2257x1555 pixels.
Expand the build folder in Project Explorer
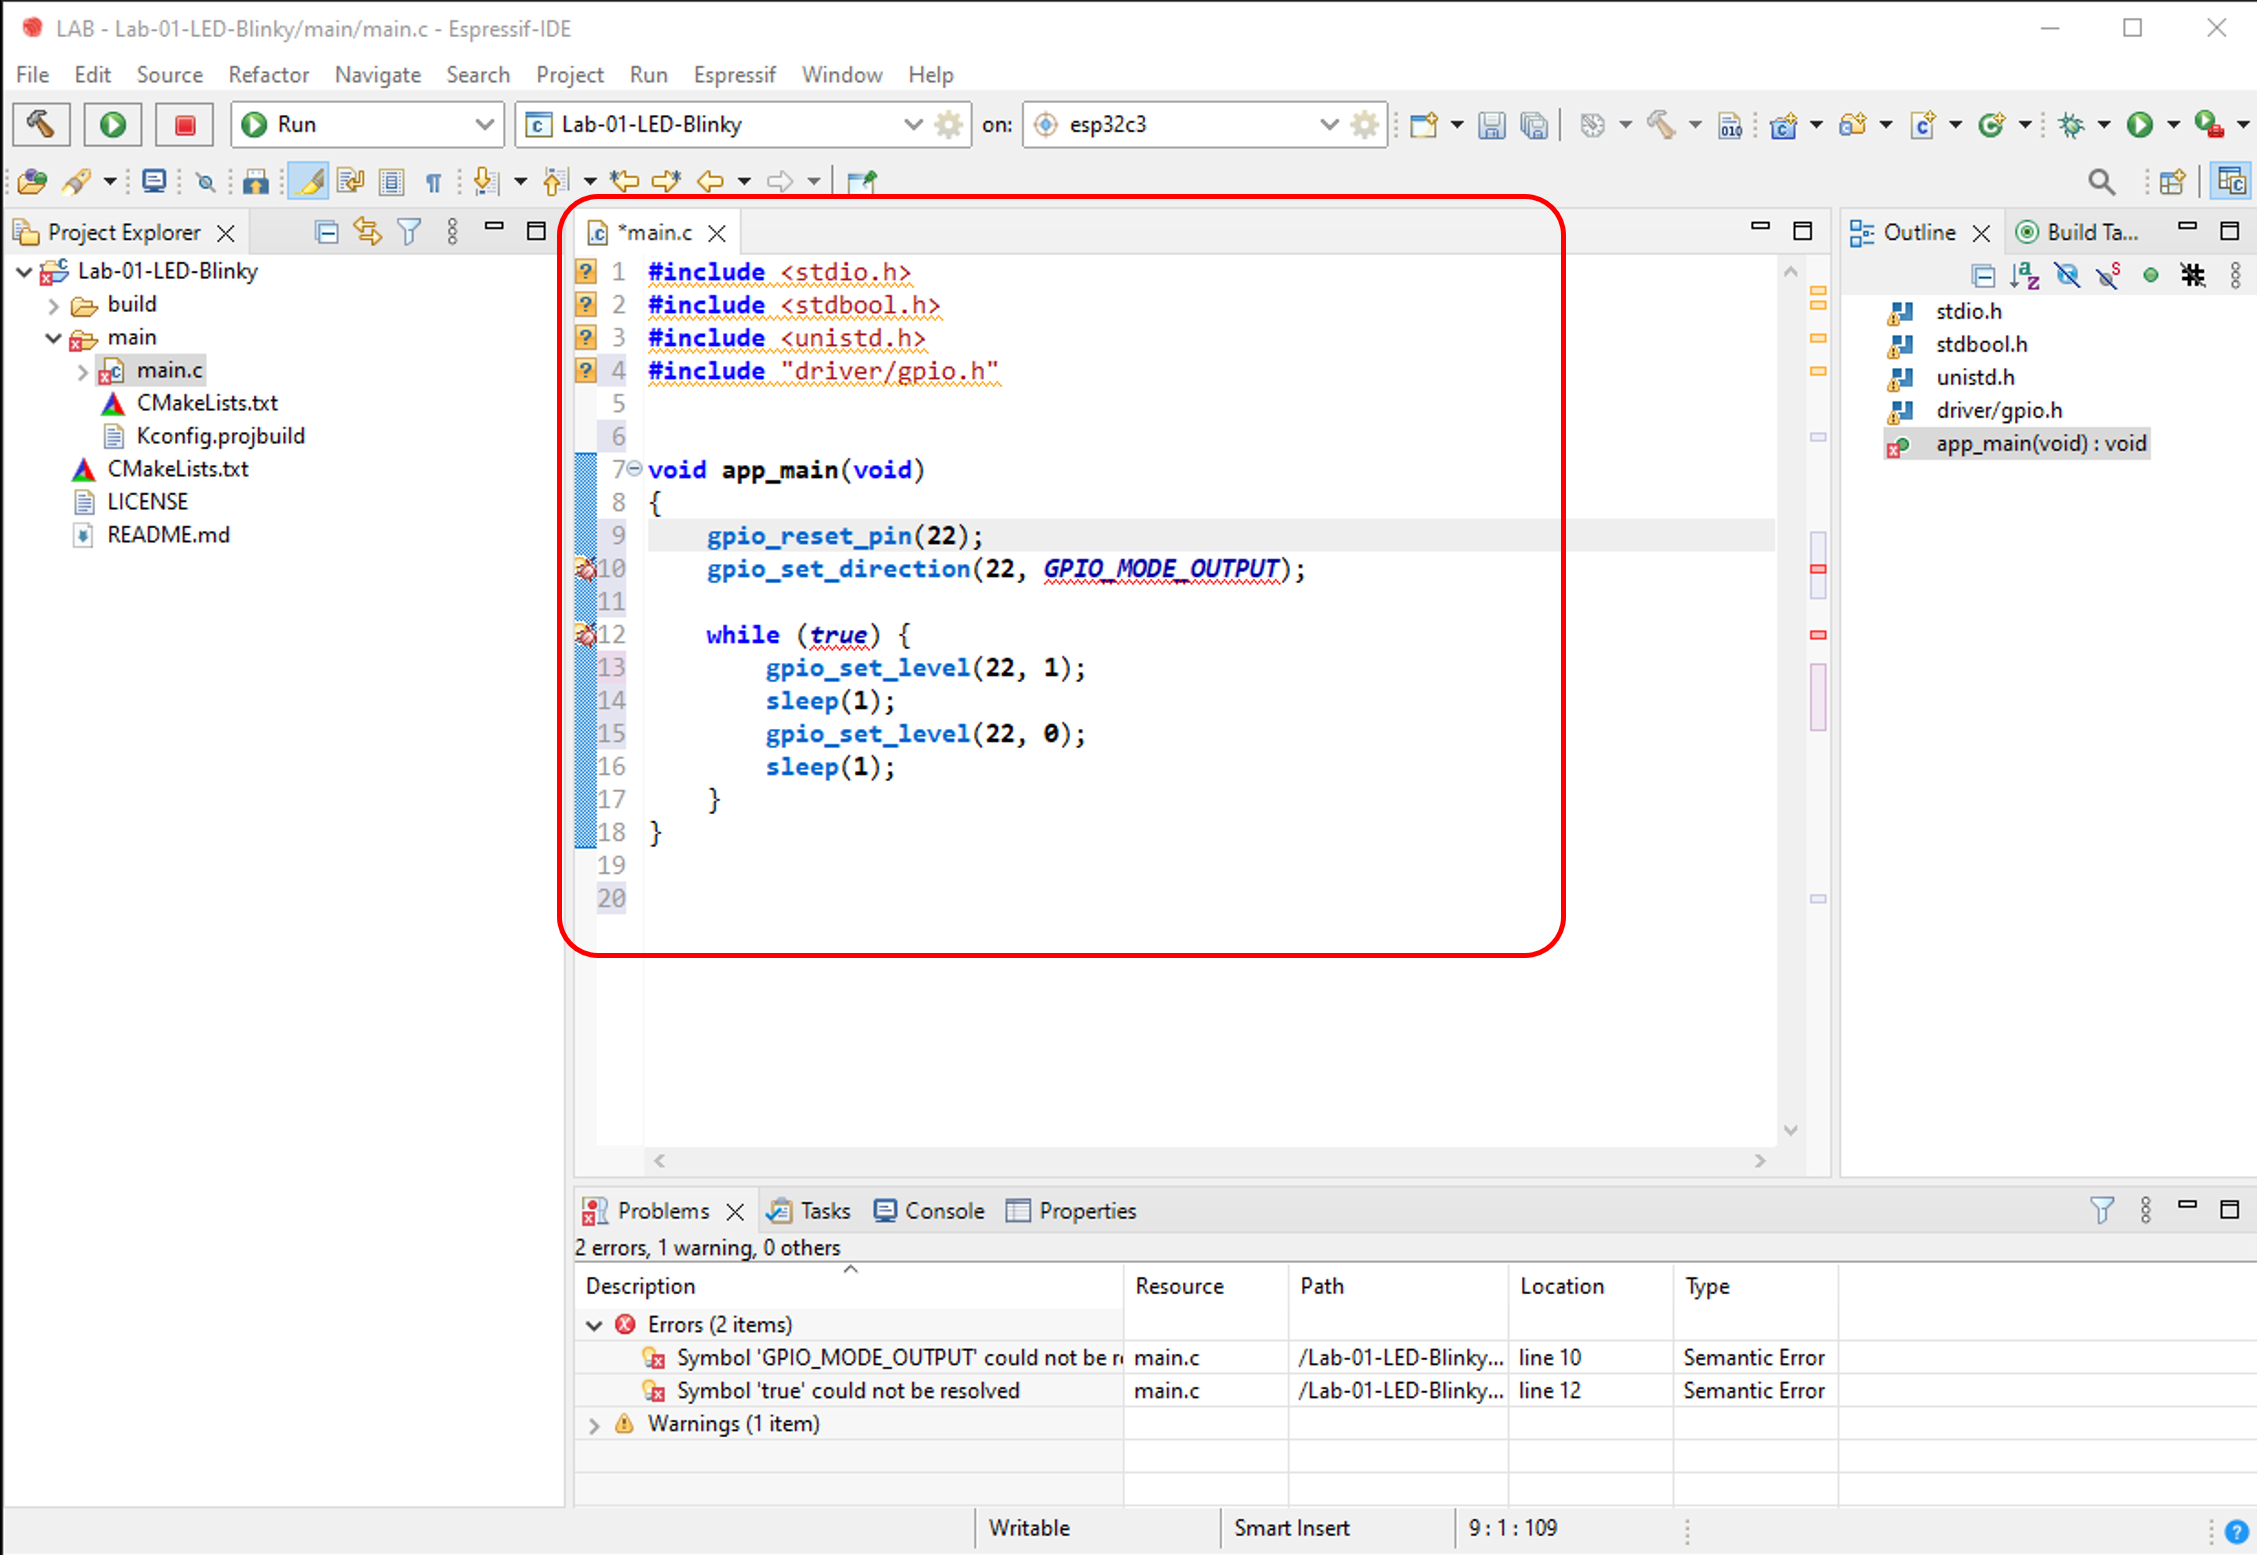pyautogui.click(x=54, y=305)
